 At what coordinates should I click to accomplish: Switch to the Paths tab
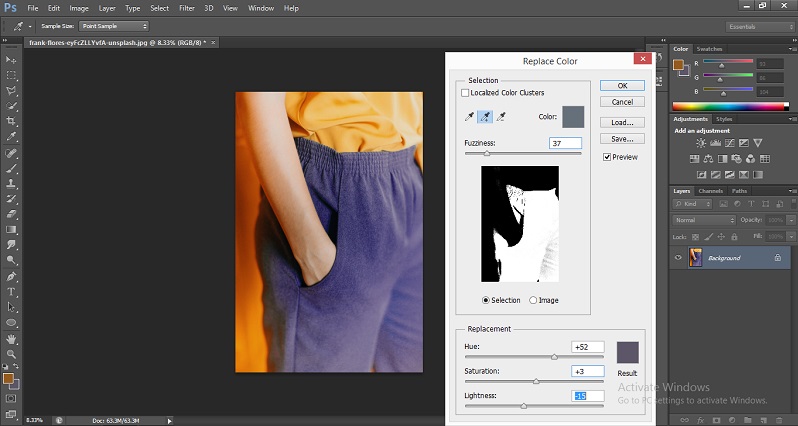click(x=739, y=191)
